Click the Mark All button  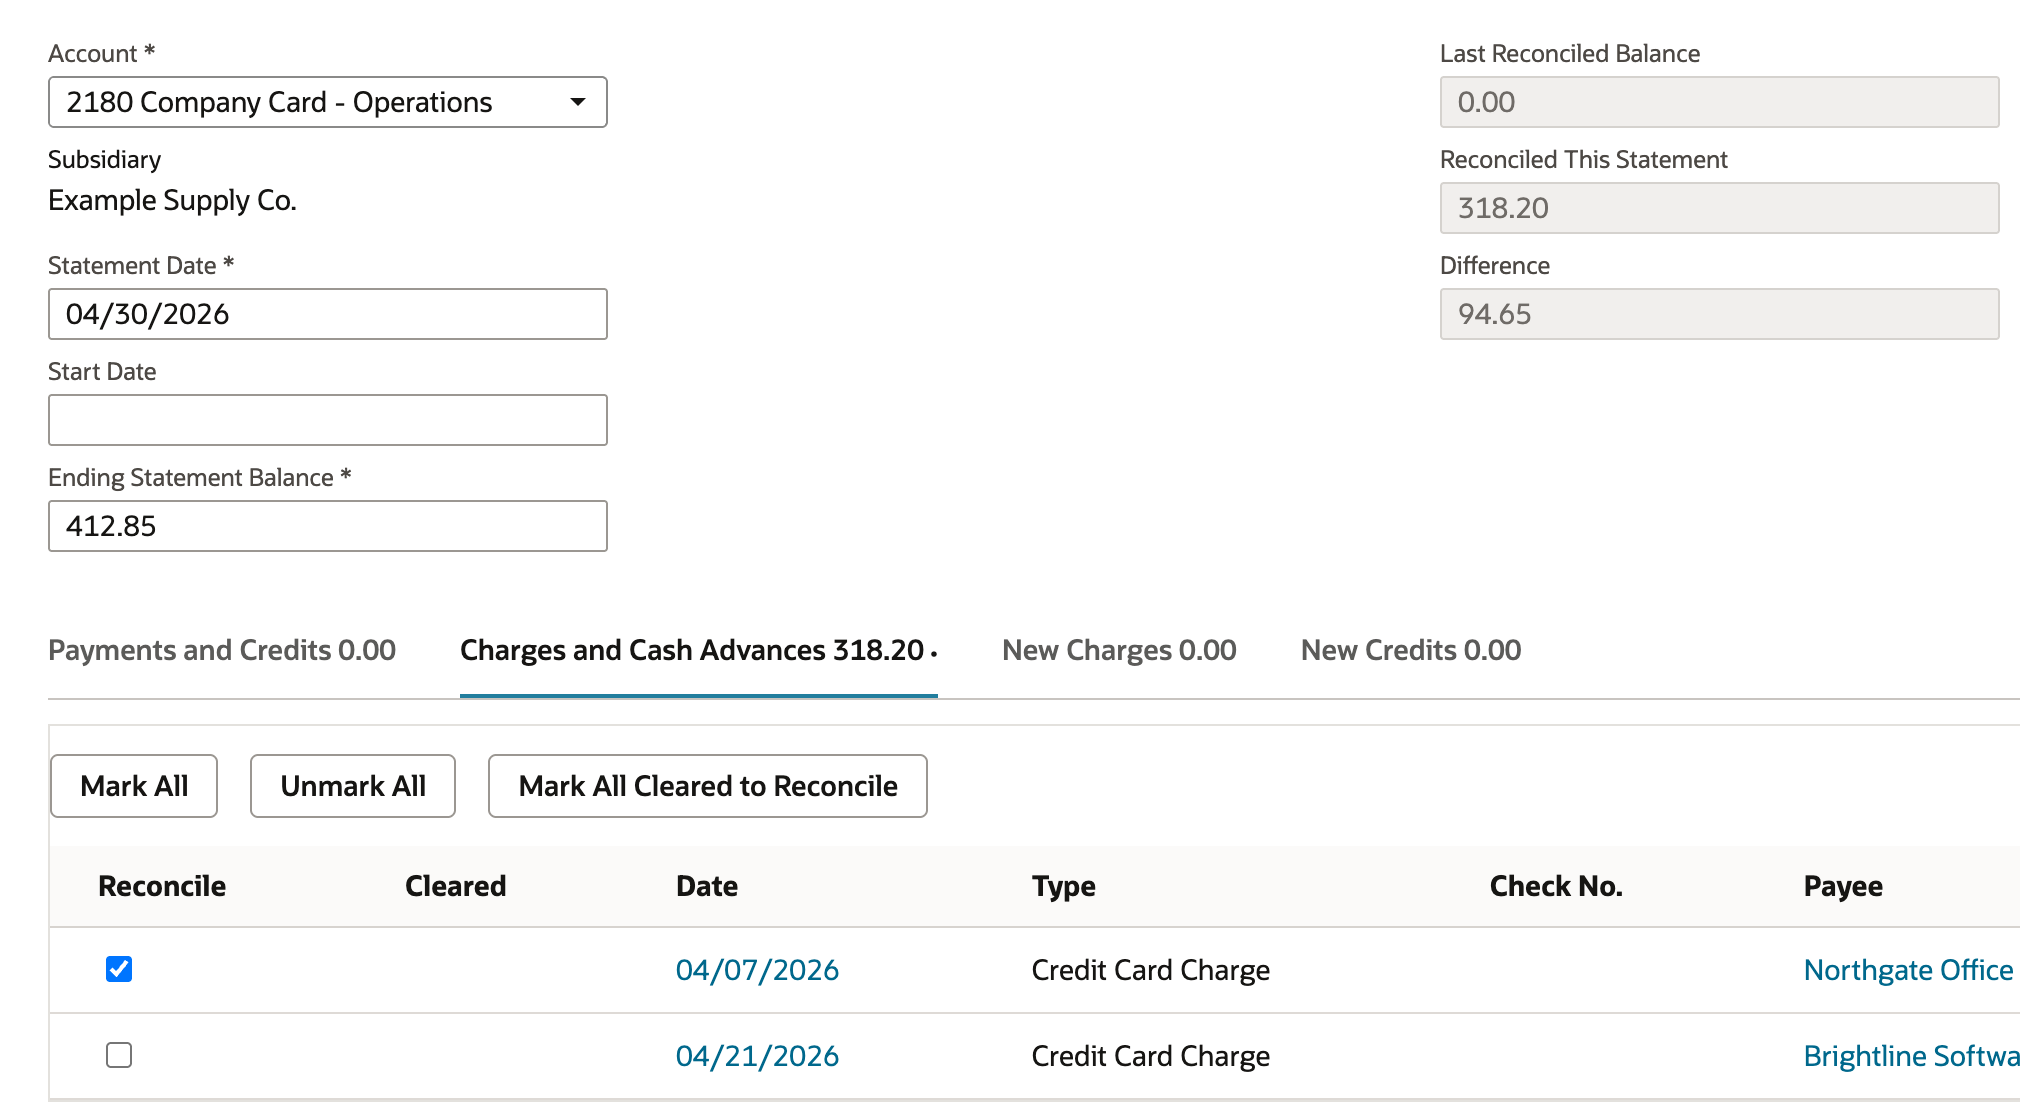pos(134,786)
